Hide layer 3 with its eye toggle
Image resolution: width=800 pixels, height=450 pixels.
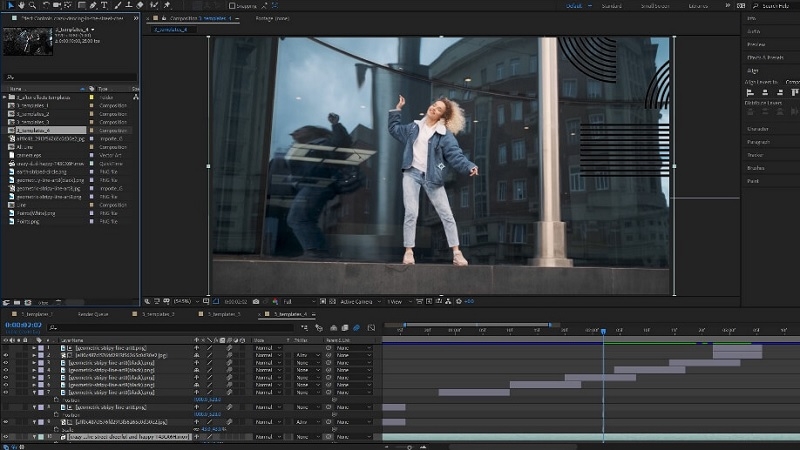tap(6, 363)
